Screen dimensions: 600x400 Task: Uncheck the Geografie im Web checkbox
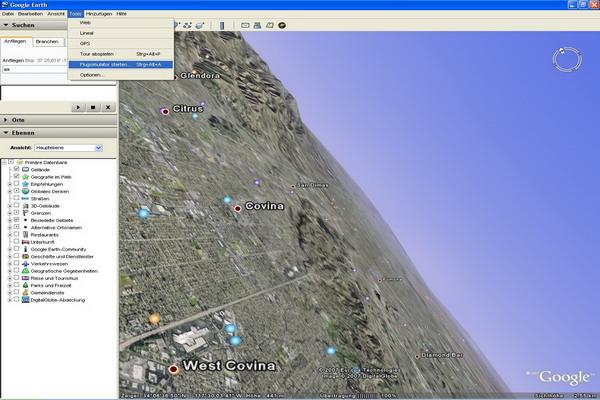16,176
